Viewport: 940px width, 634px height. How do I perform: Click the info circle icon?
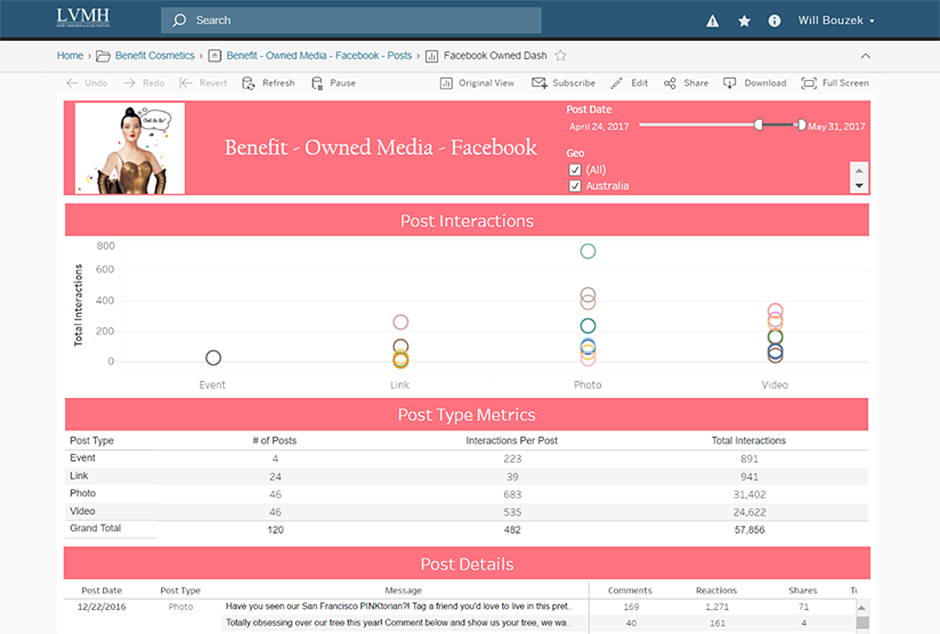coord(775,21)
